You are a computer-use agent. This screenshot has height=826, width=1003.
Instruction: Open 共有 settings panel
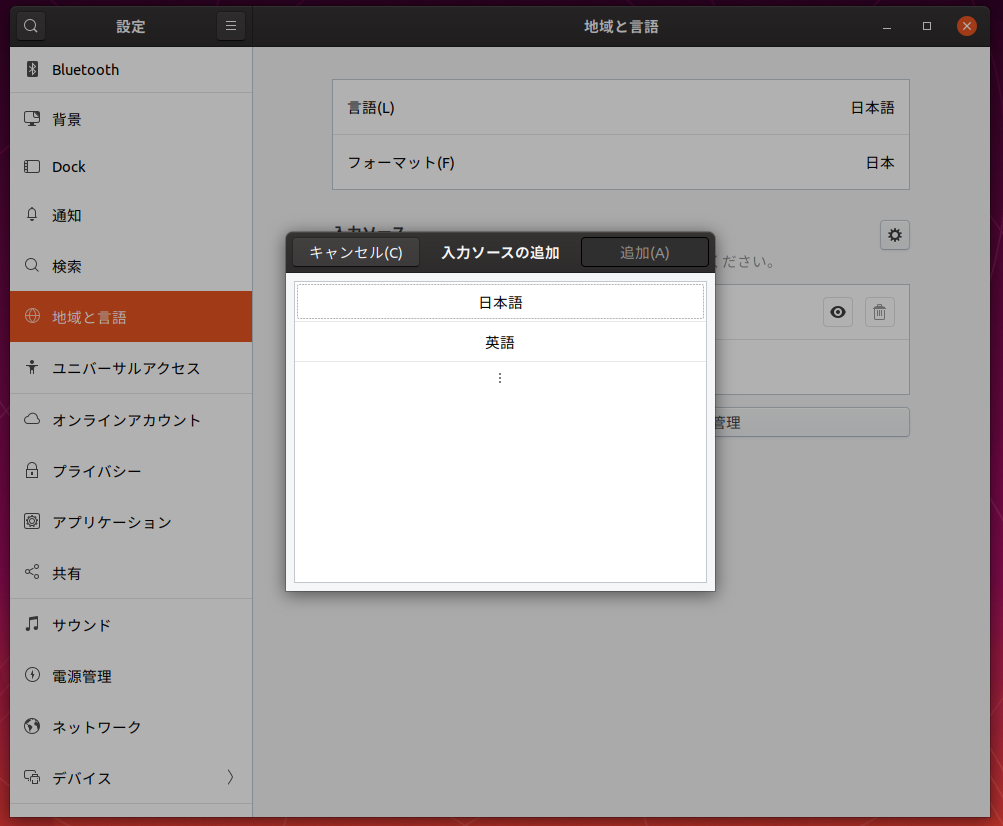[131, 573]
